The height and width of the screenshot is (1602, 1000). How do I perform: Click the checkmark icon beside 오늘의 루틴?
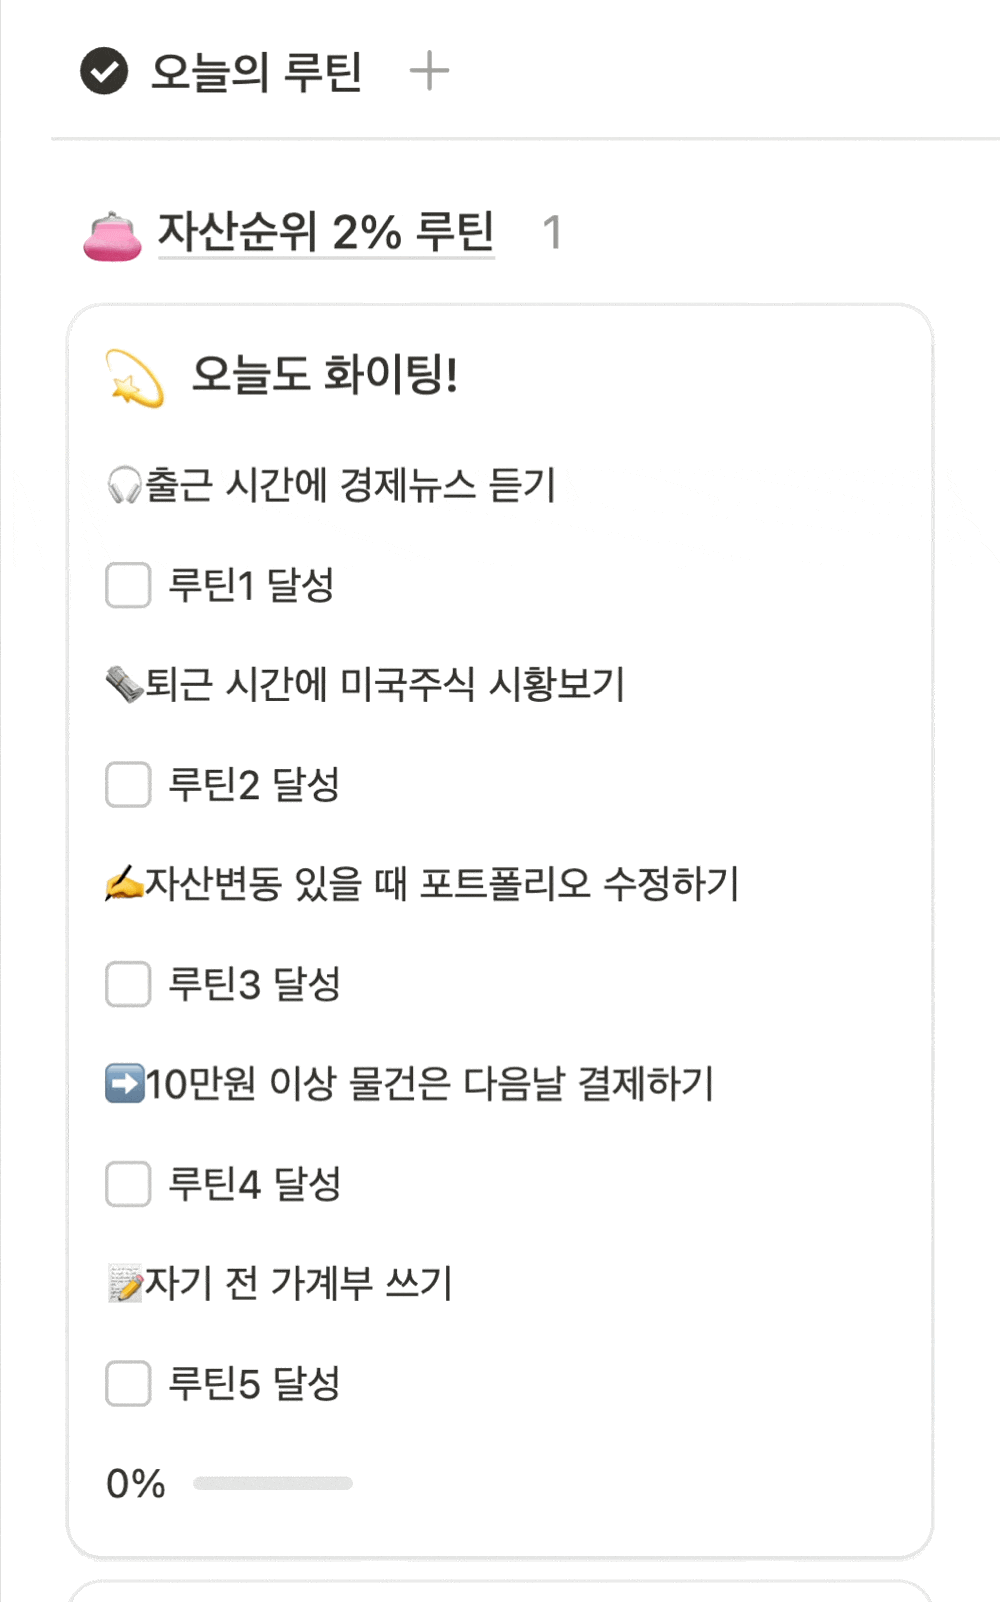tap(104, 71)
